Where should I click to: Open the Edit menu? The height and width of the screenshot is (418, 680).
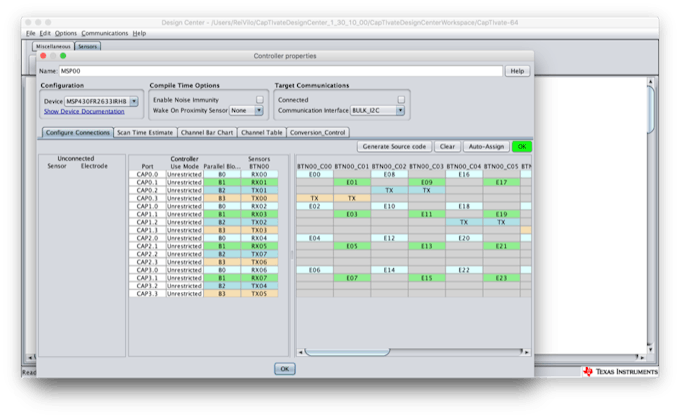point(45,33)
